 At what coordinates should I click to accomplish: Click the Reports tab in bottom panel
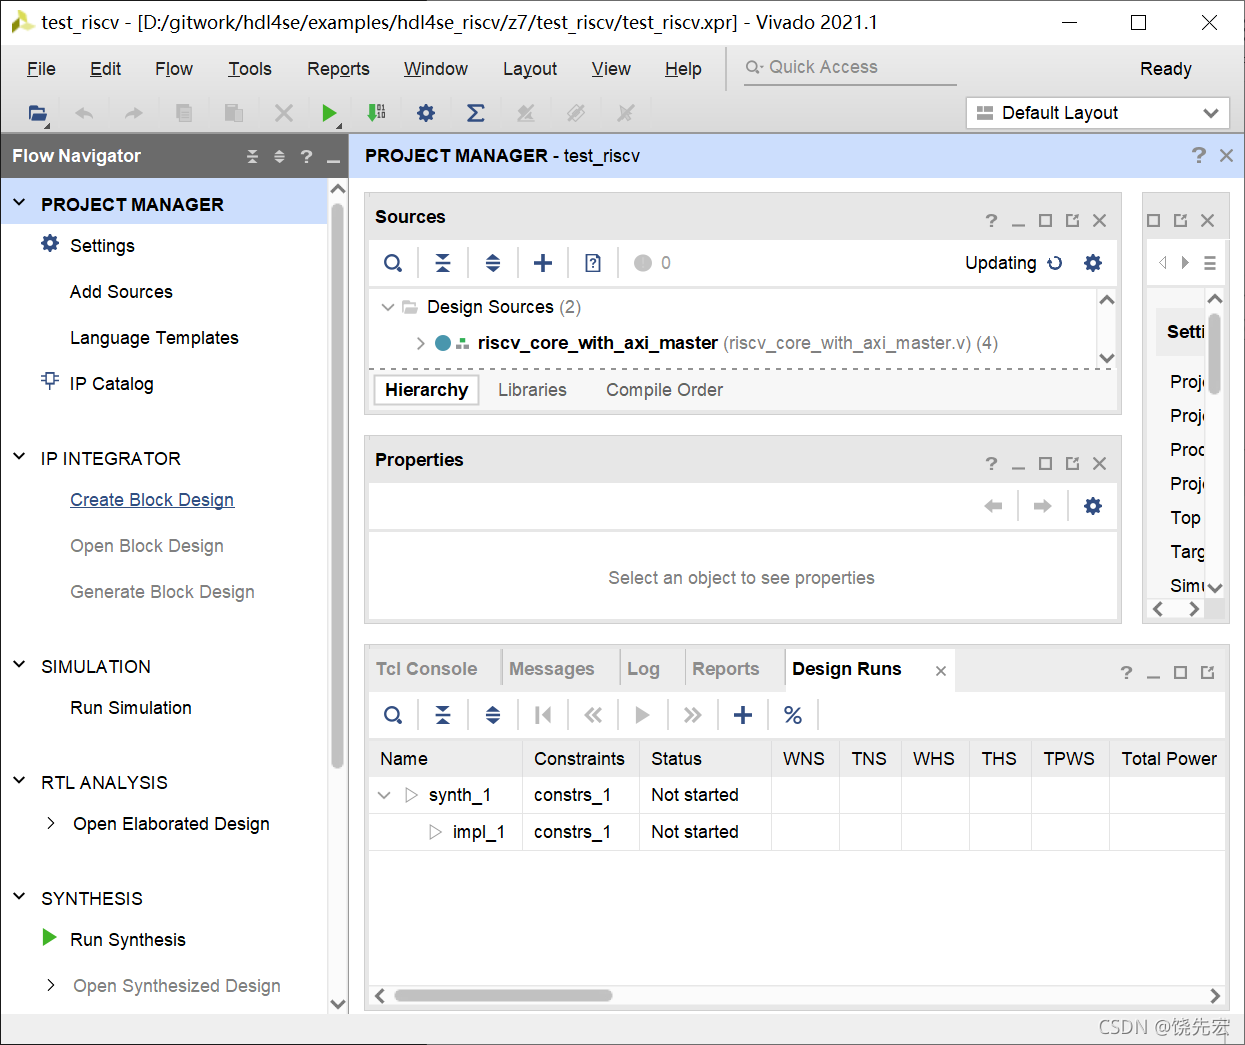(726, 669)
